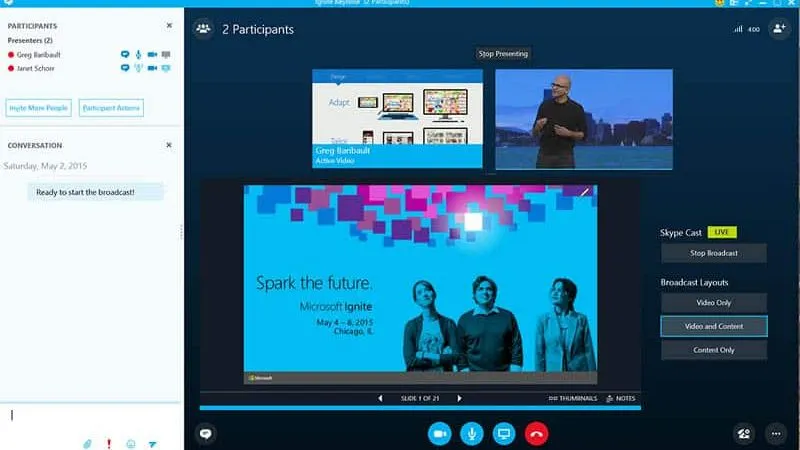Screen dimensions: 800x450
Task: Click the Greg Banbault participant name
Action: (x=38, y=55)
